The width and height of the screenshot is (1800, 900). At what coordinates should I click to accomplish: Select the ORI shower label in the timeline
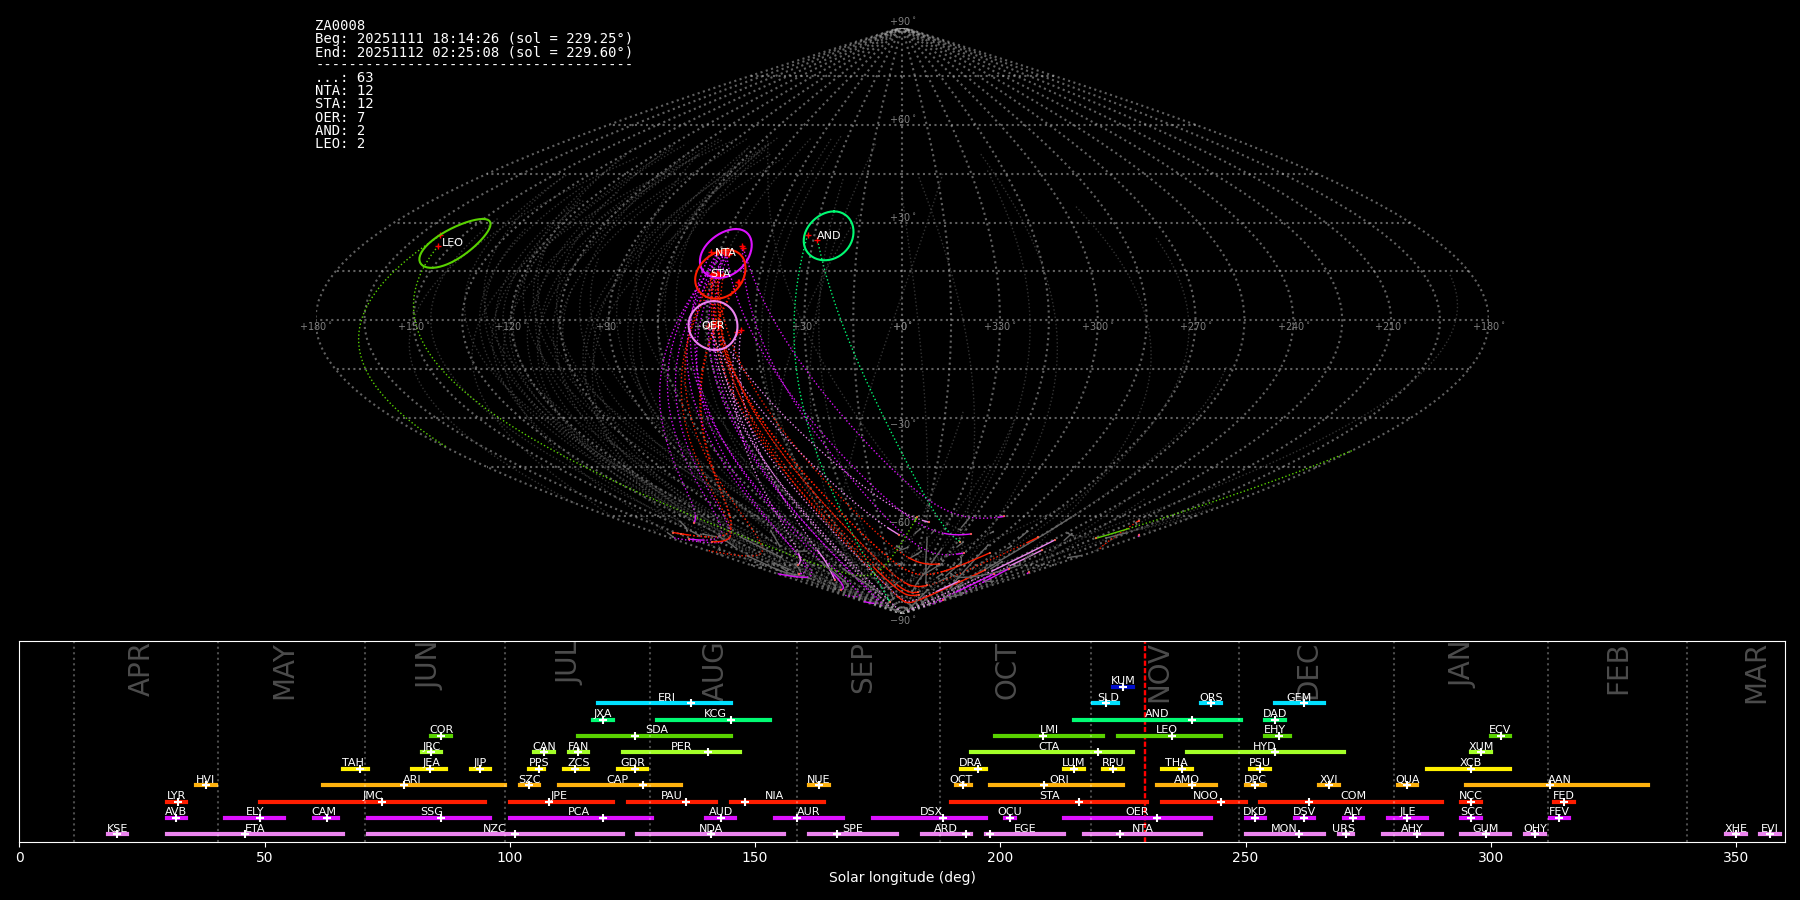pos(1059,780)
